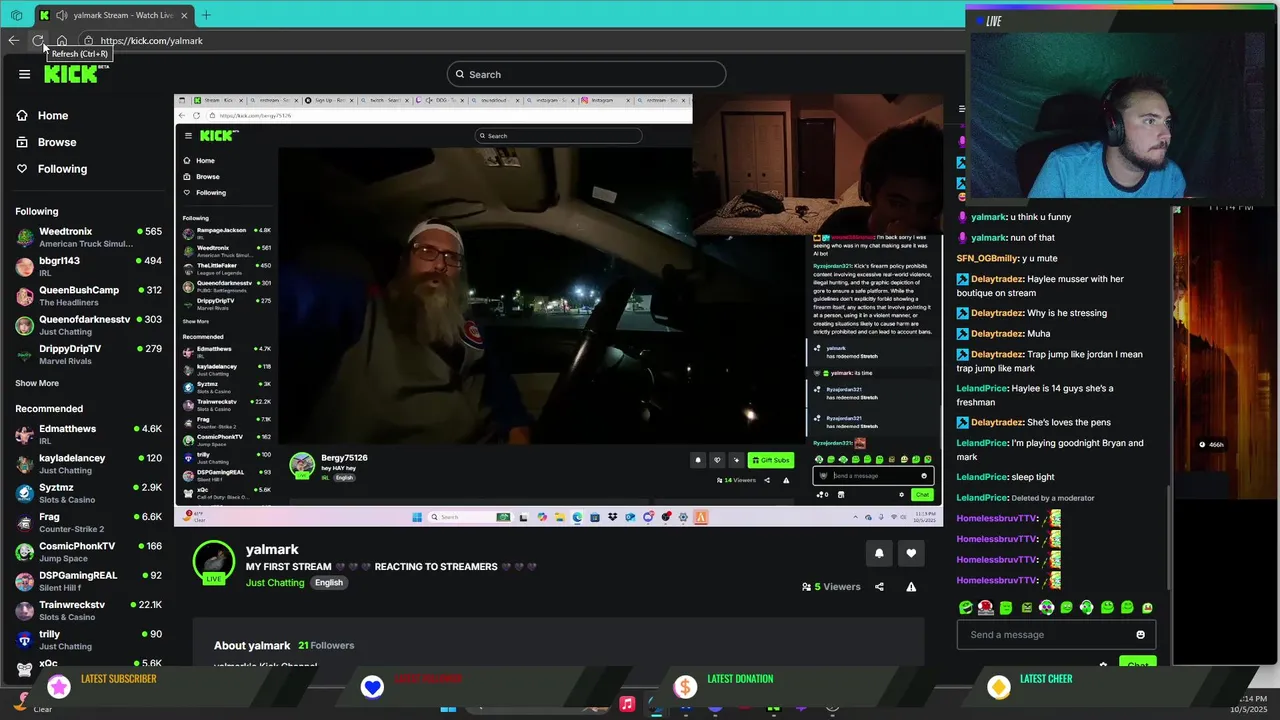Screen dimensions: 1280x720
Task: Open CosmicPhonkTV recommended channel
Action: tap(88, 551)
